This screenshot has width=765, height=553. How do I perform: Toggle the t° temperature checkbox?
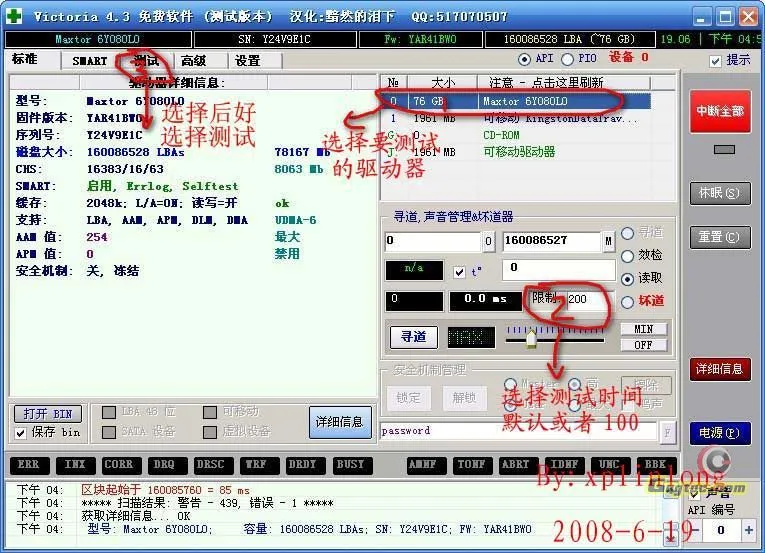(459, 272)
